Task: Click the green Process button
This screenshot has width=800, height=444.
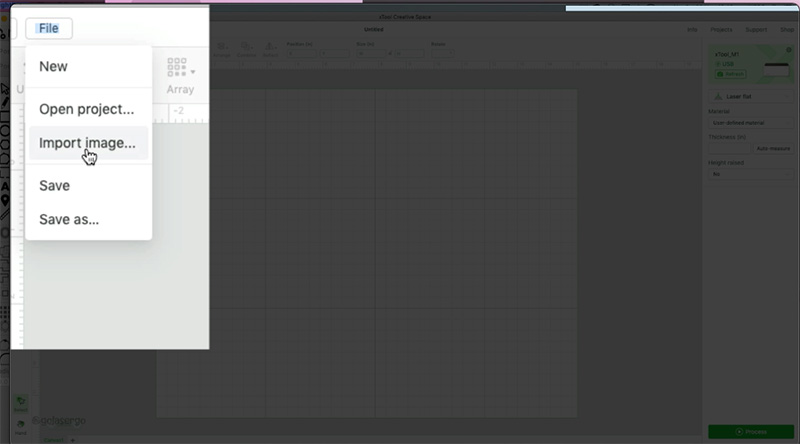Action: (x=750, y=431)
